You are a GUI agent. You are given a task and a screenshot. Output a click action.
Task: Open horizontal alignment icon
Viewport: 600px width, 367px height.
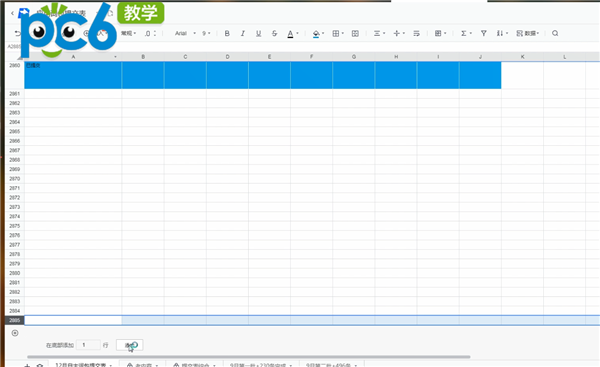click(377, 33)
